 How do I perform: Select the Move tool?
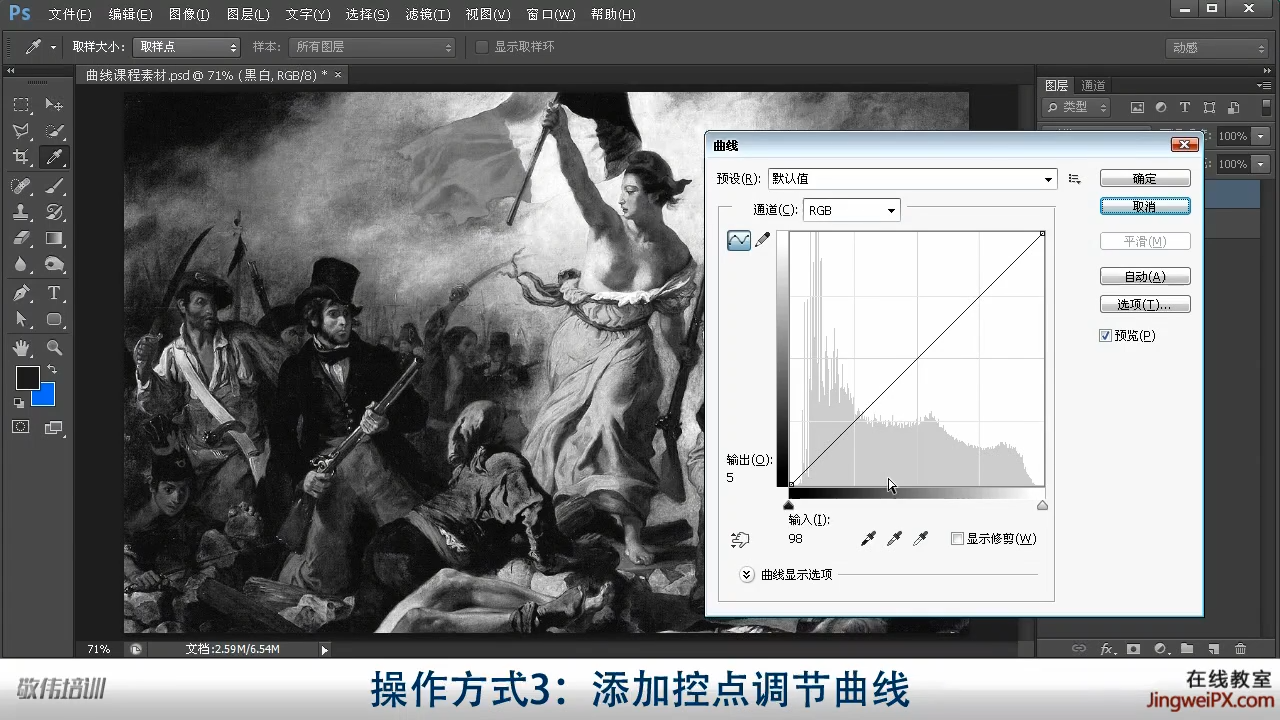click(x=54, y=105)
